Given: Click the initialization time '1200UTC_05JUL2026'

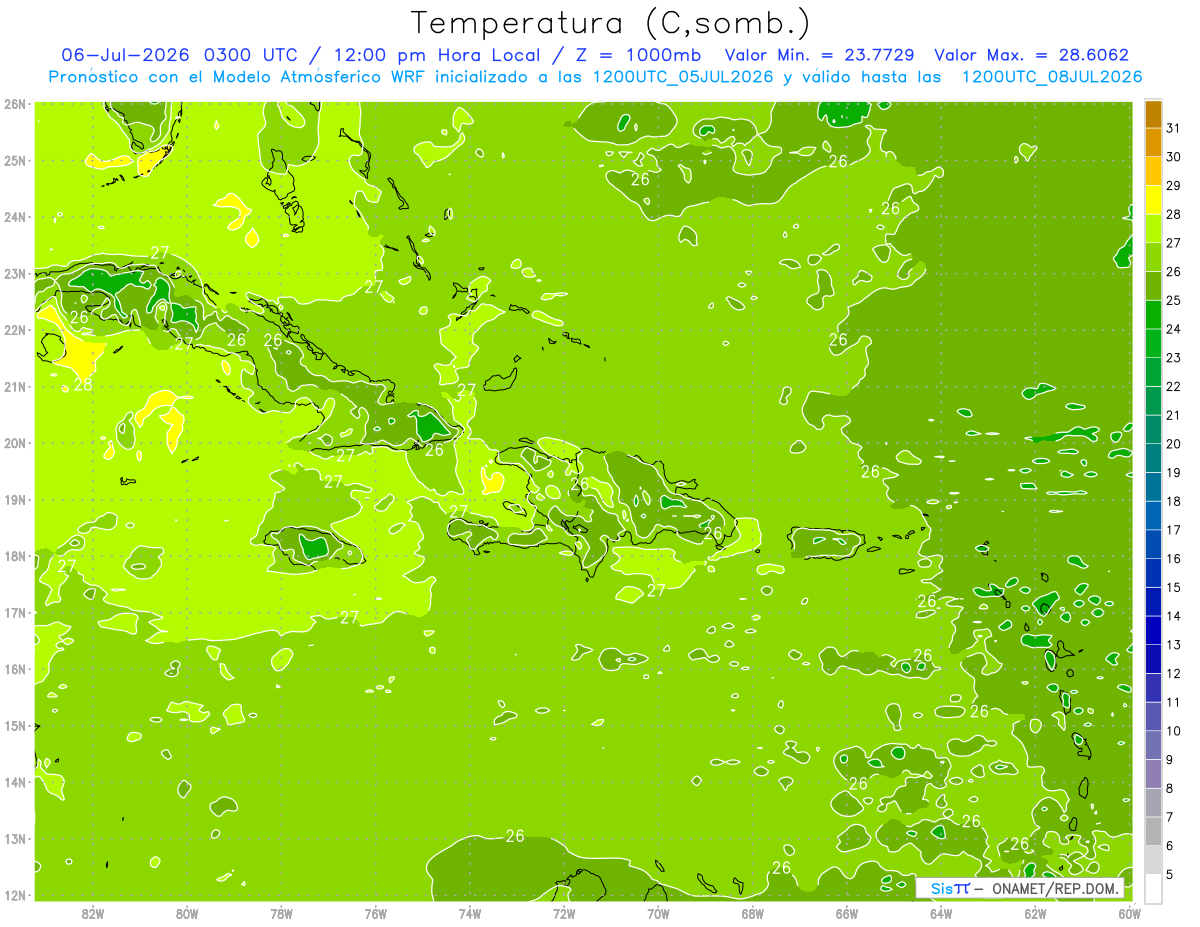Looking at the screenshot, I should tap(683, 77).
